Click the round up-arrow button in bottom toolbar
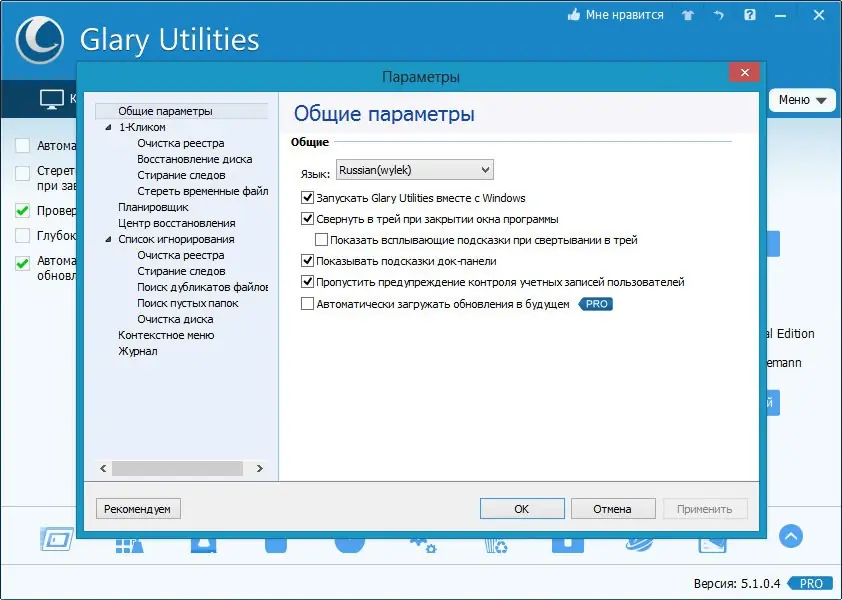Screen dimensions: 842x600 click(790, 536)
